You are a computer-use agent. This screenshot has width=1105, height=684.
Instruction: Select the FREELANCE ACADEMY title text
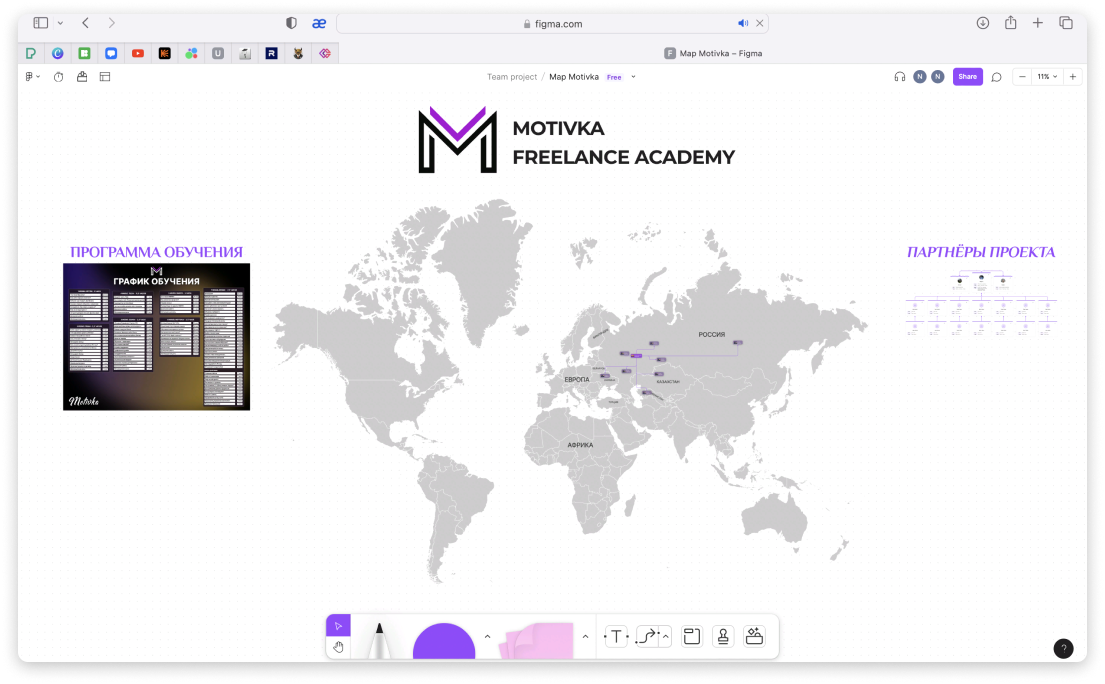tap(624, 157)
